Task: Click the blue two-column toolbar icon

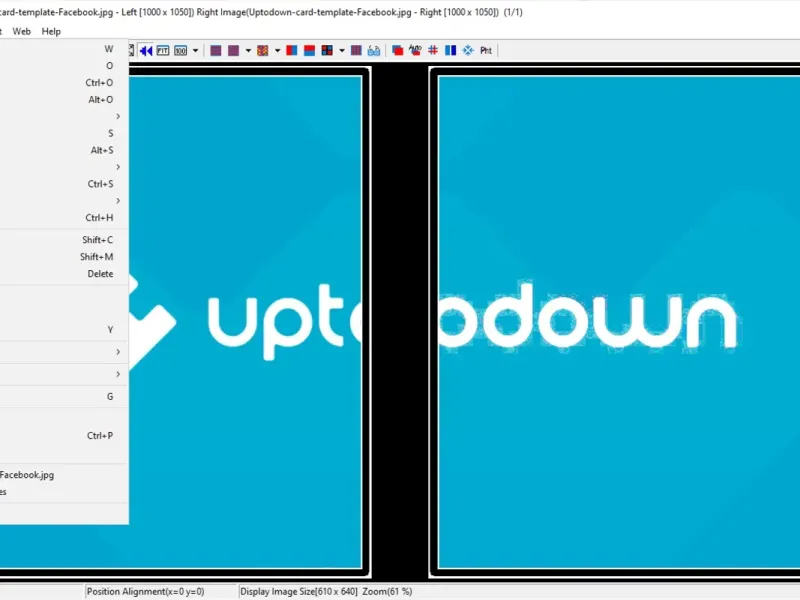Action: point(451,51)
